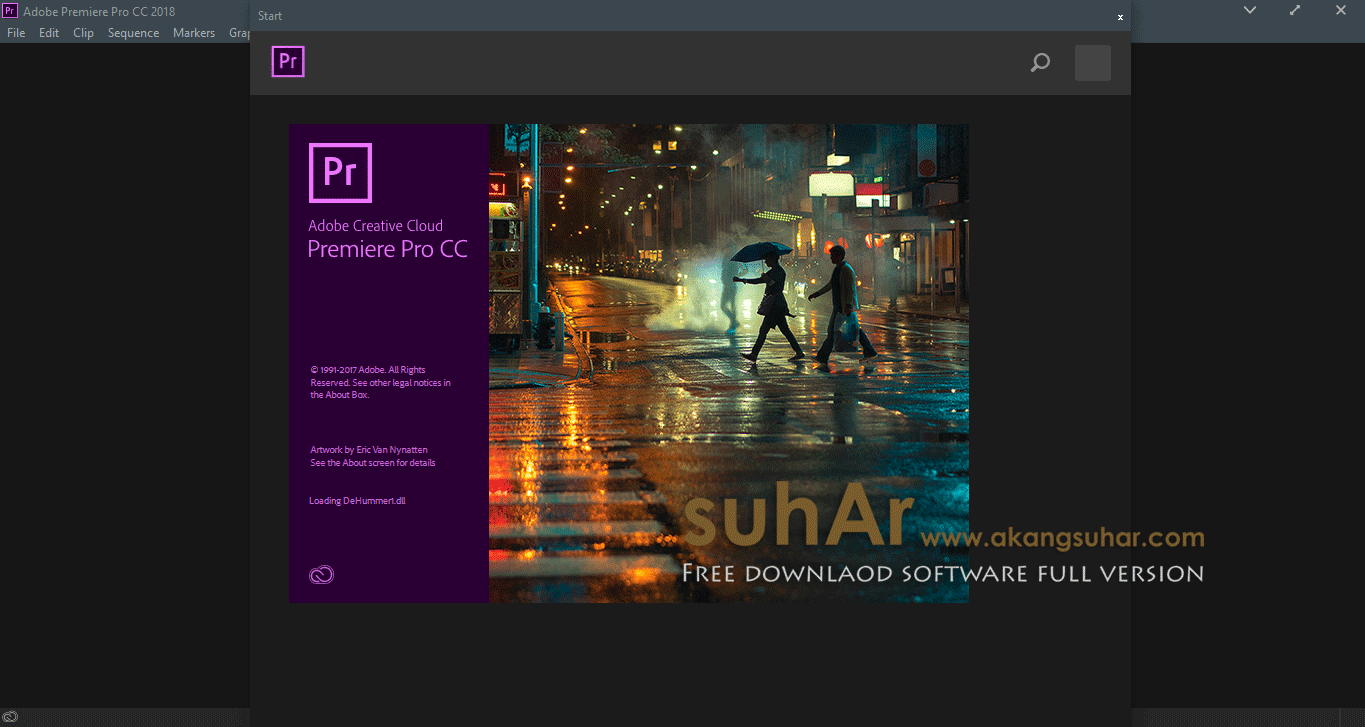Screen dimensions: 1365x727
Task: Click "See the About screen for details" text
Action: tap(373, 463)
